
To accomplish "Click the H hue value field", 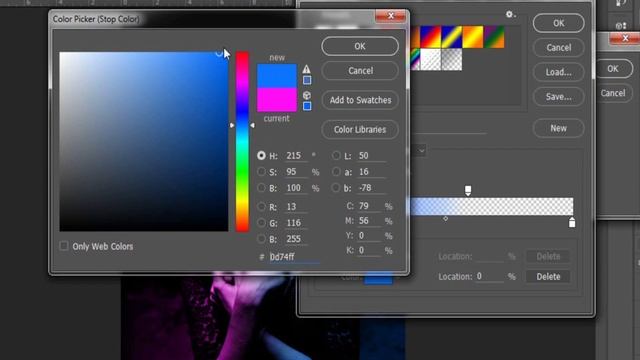I will pos(296,156).
